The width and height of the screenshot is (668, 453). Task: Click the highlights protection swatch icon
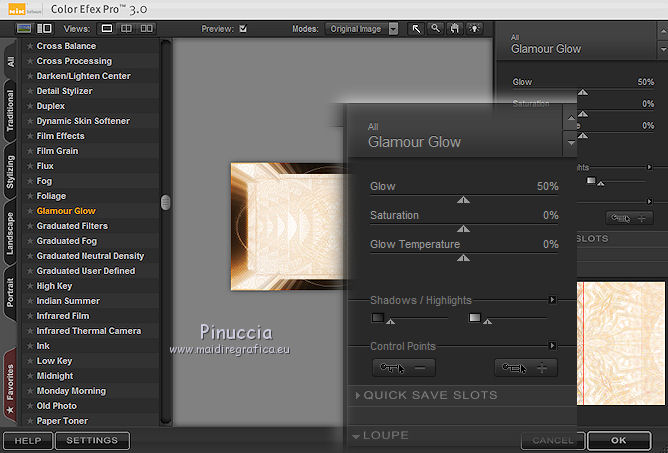pos(475,317)
